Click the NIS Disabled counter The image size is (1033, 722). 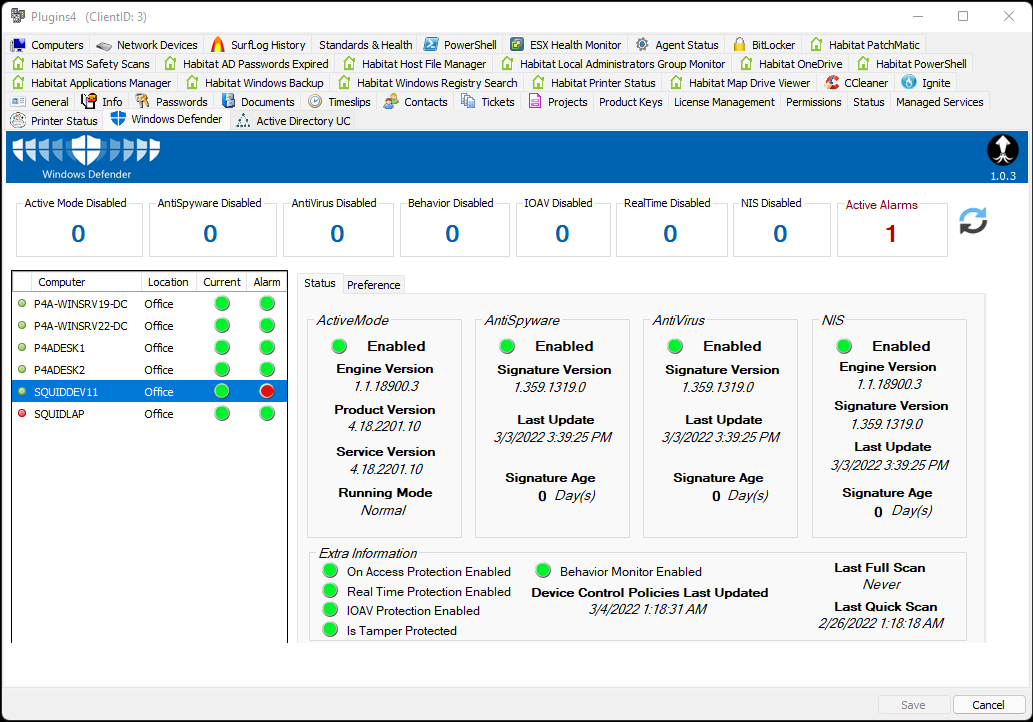tap(780, 234)
